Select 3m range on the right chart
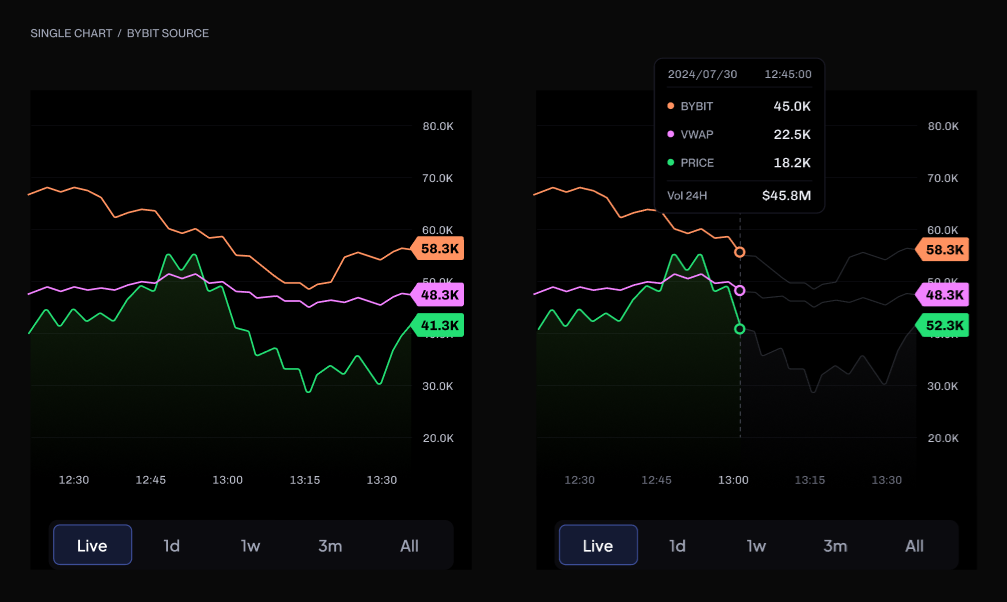1007x602 pixels. coord(835,546)
